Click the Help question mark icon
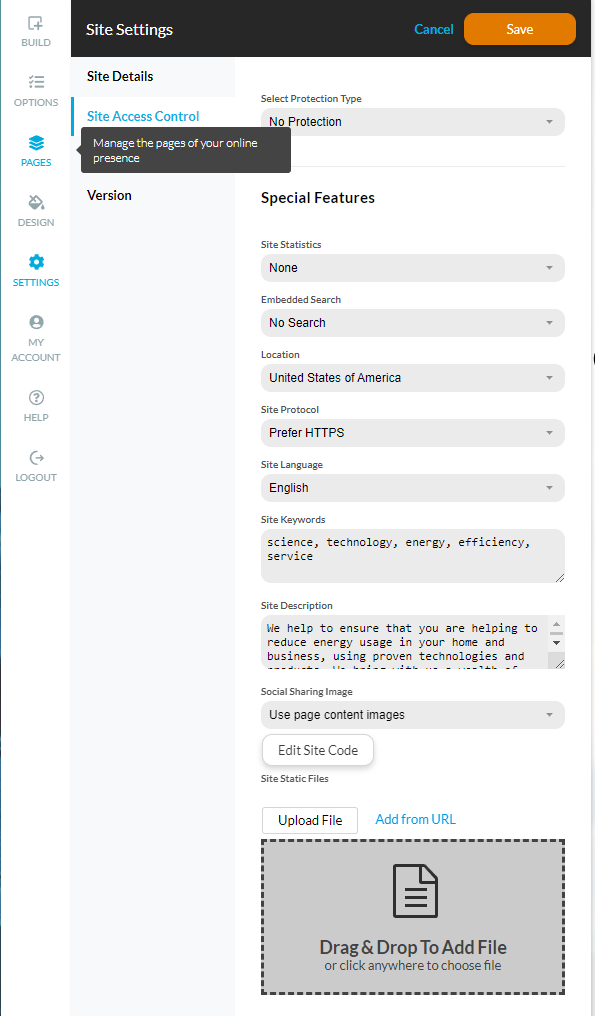Image resolution: width=595 pixels, height=1016 pixels. coord(36,397)
